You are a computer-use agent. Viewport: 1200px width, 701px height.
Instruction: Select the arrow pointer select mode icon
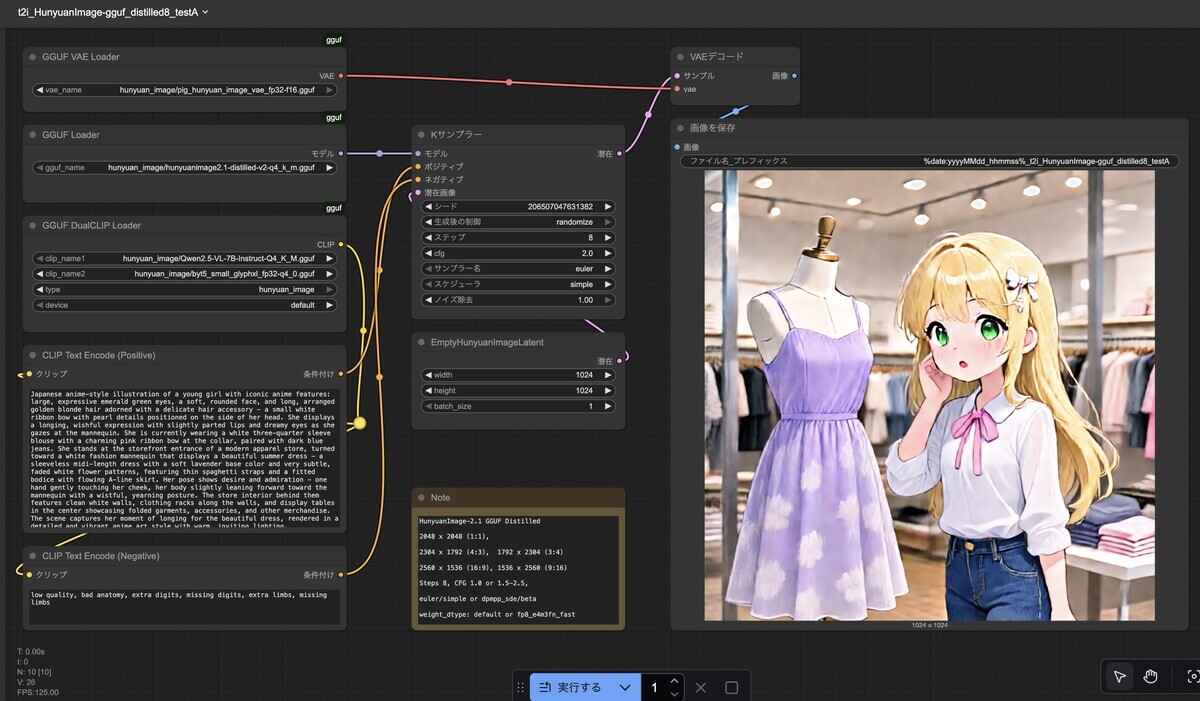(x=1119, y=677)
